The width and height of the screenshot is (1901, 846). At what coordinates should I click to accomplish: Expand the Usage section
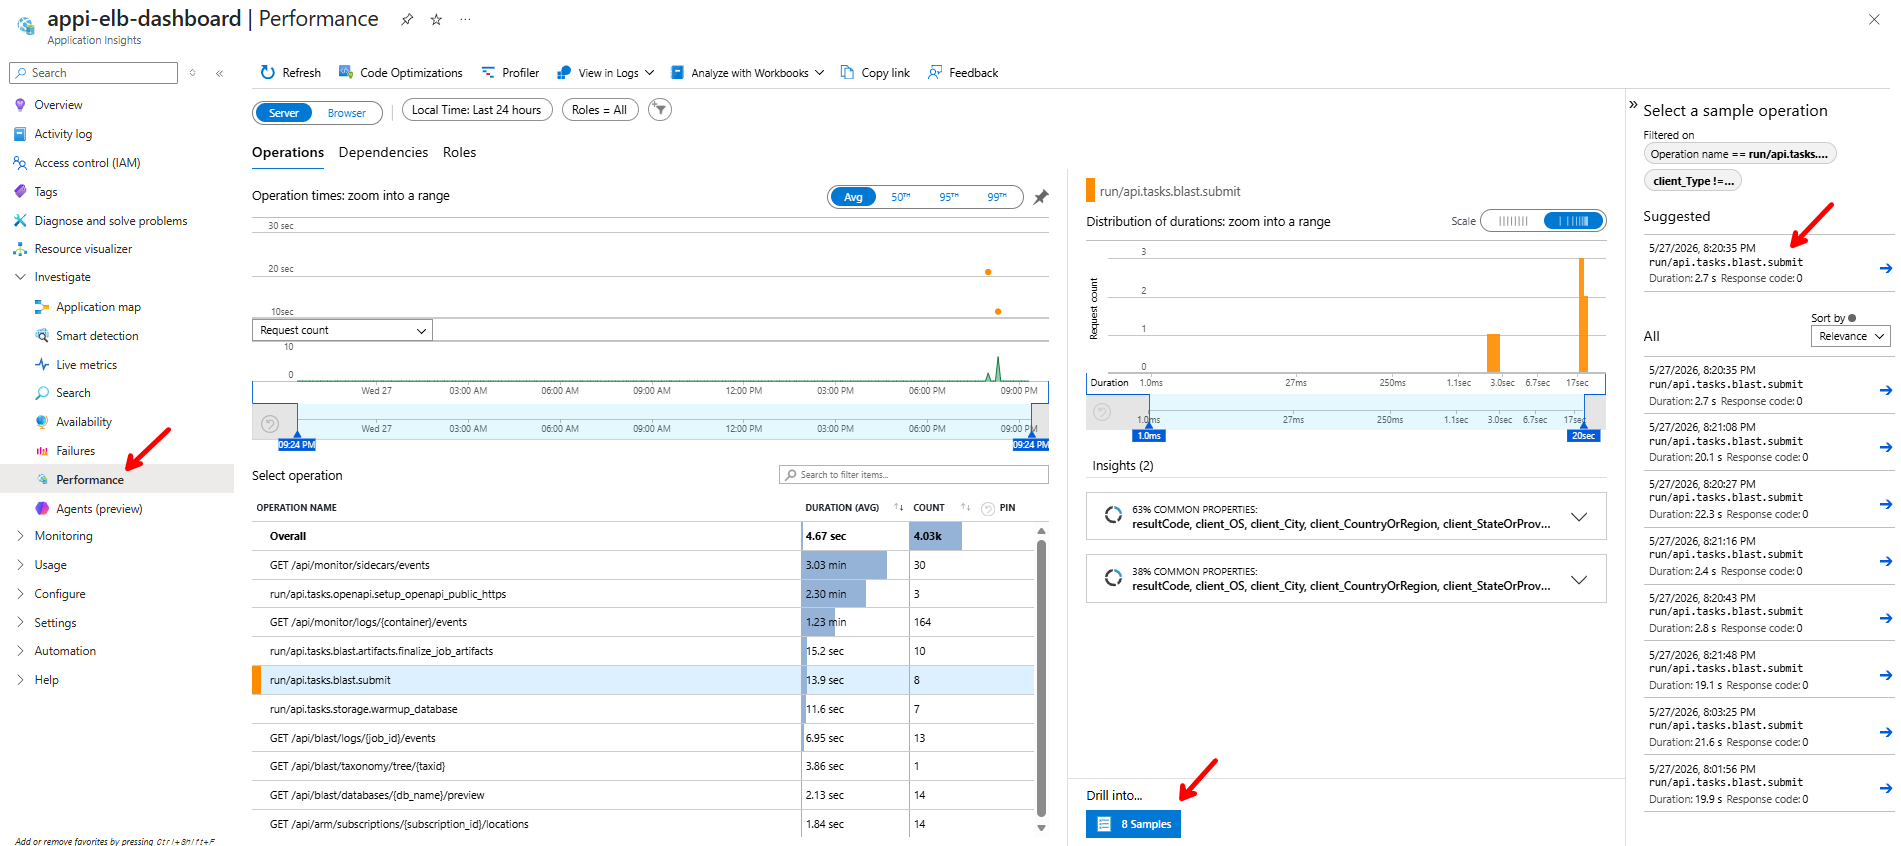pyautogui.click(x=20, y=565)
